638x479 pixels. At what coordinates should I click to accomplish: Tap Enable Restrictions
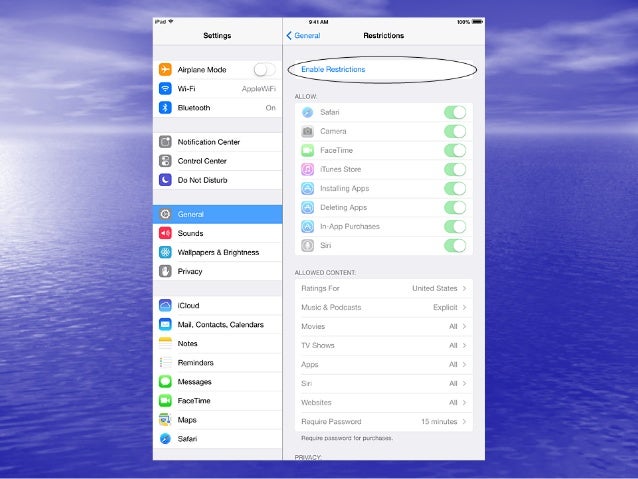pyautogui.click(x=333, y=70)
